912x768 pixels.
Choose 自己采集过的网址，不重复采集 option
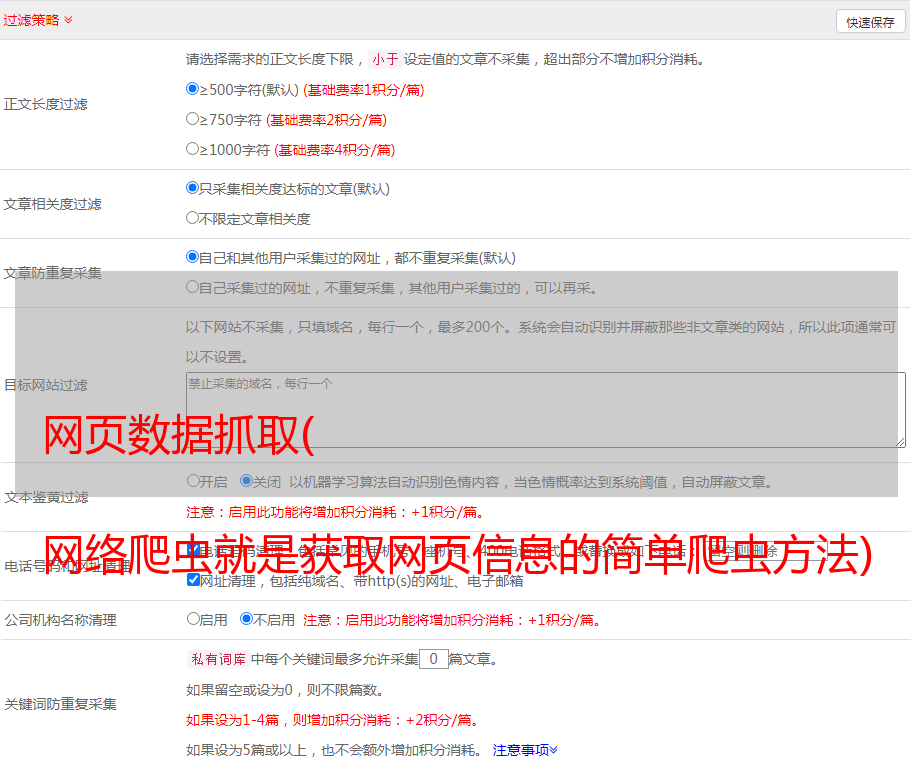tap(192, 287)
